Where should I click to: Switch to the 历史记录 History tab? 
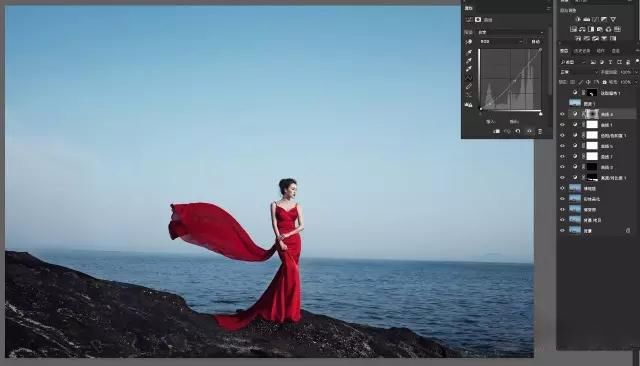click(x=582, y=51)
